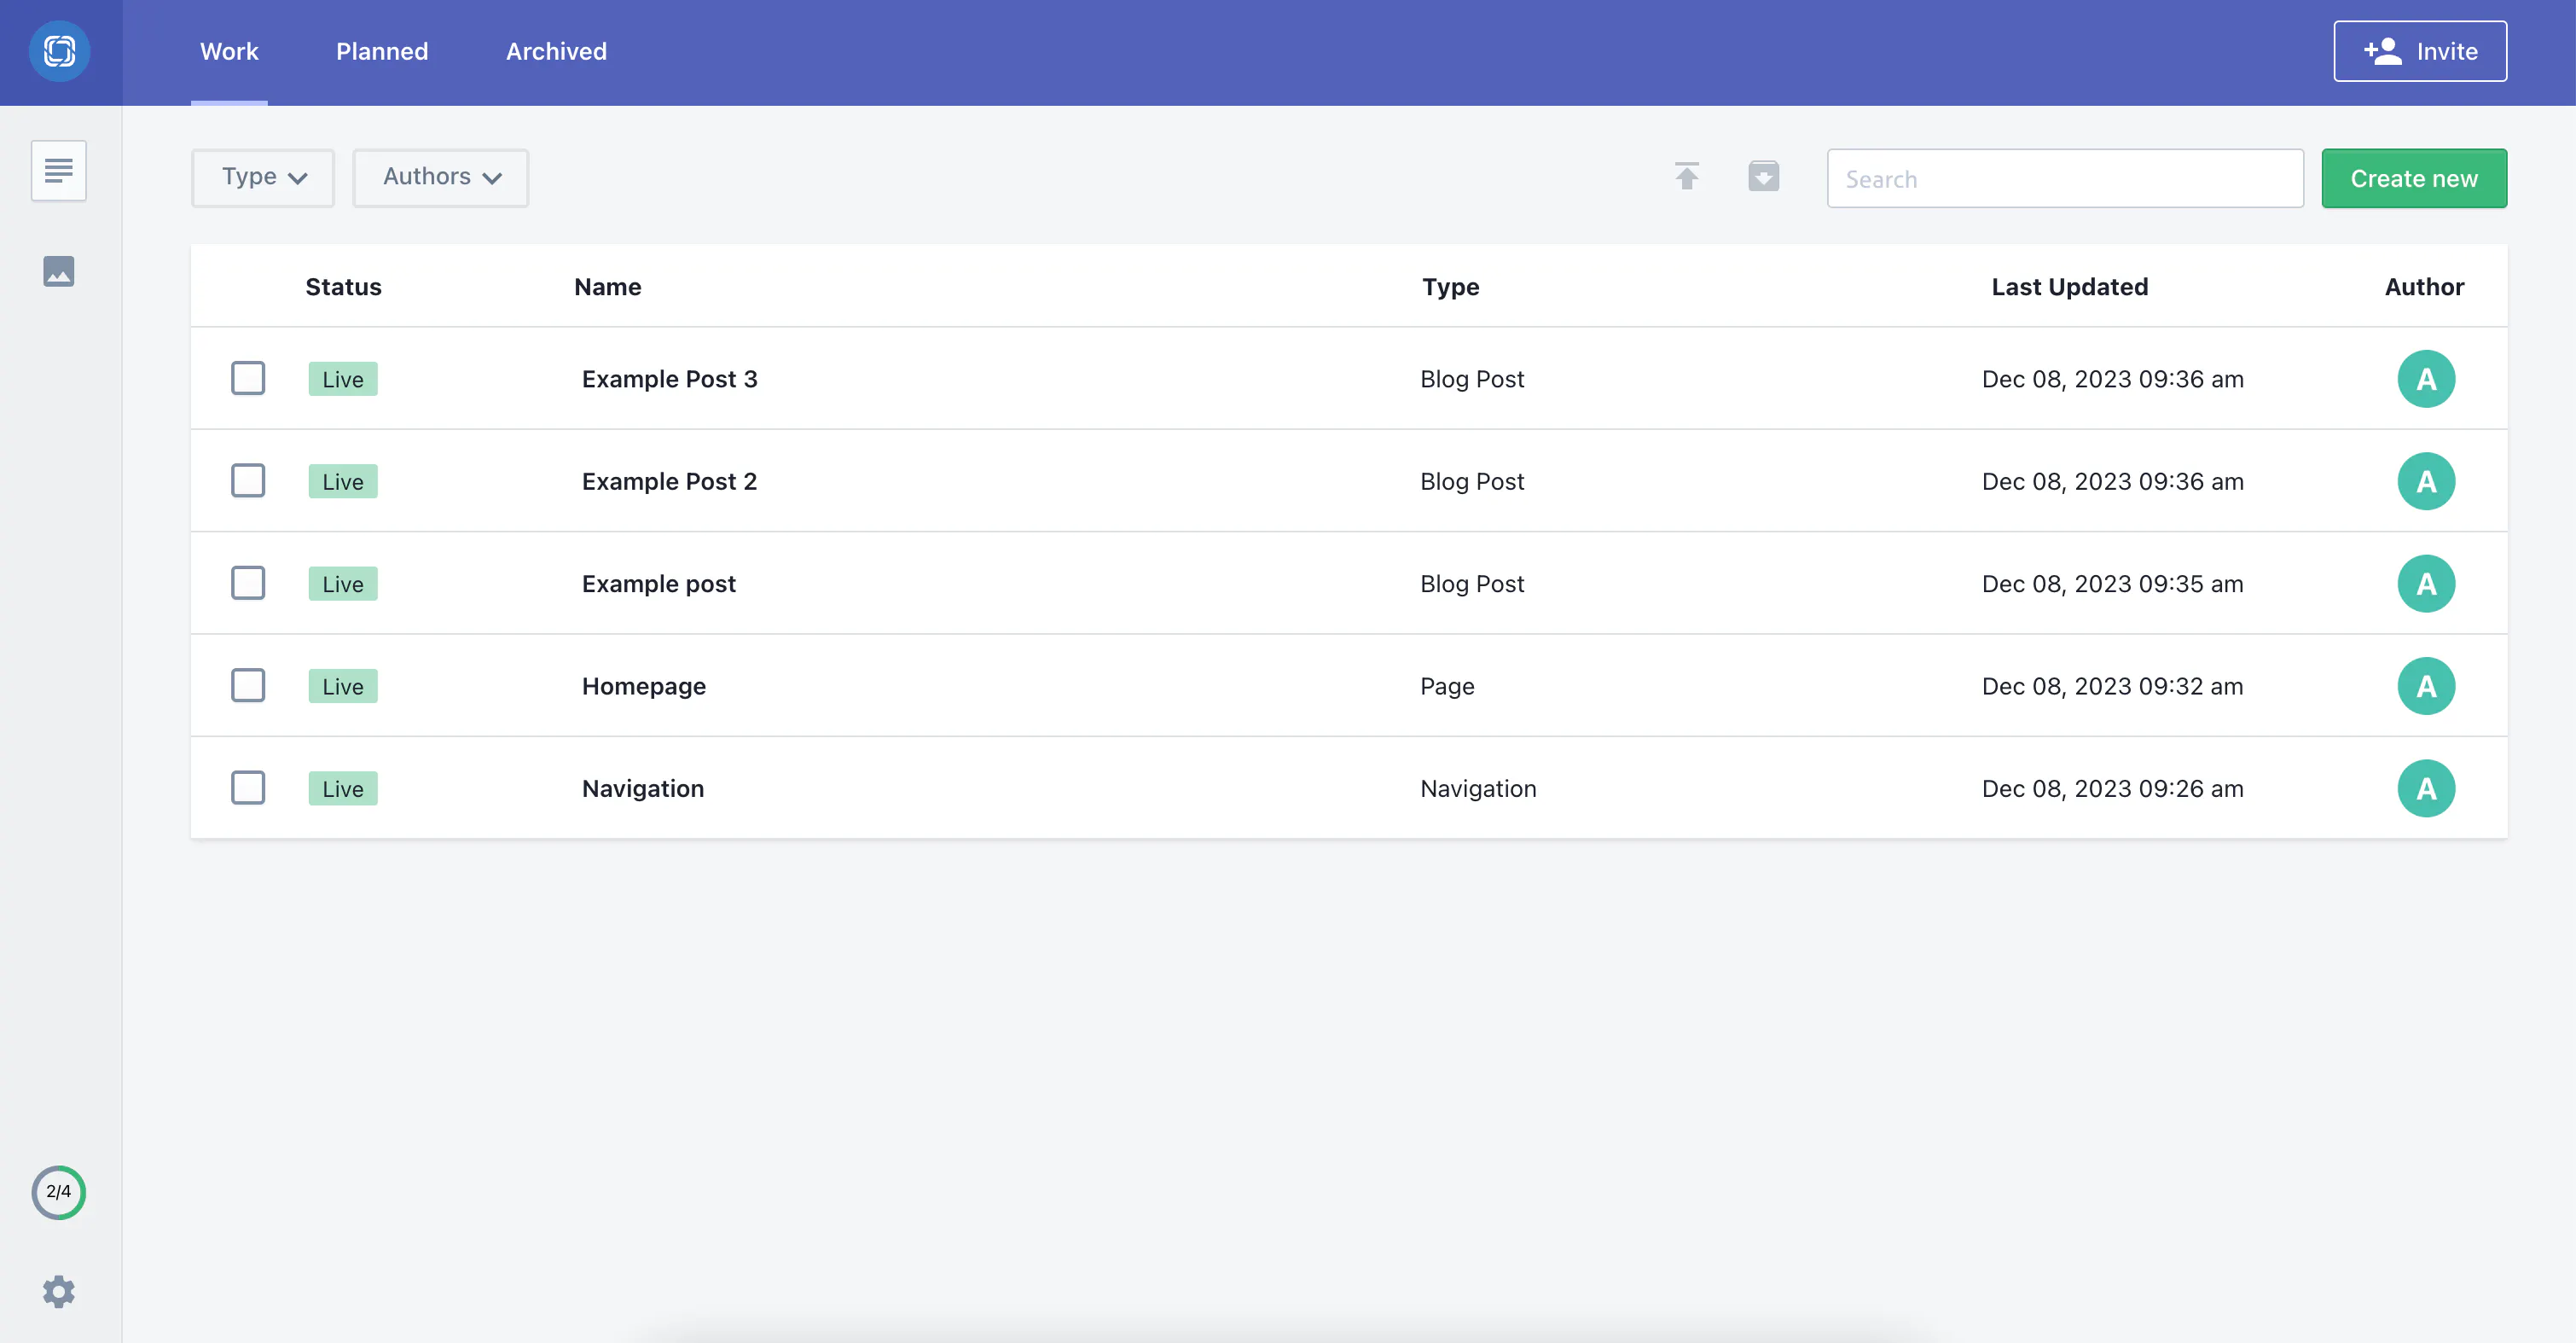Click the Invite button

pos(2420,51)
